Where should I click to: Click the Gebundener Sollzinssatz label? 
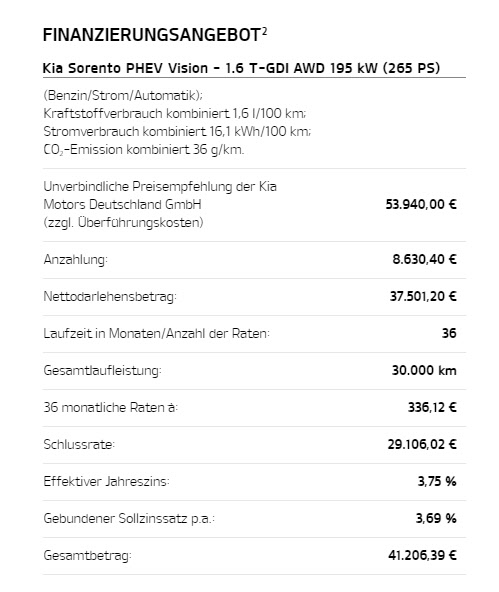pos(129,518)
